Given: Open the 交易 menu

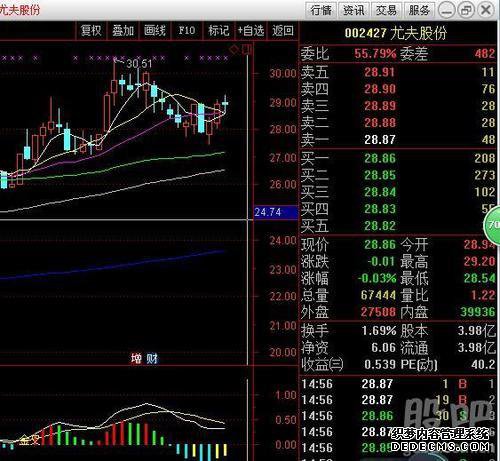Looking at the screenshot, I should click(x=386, y=10).
